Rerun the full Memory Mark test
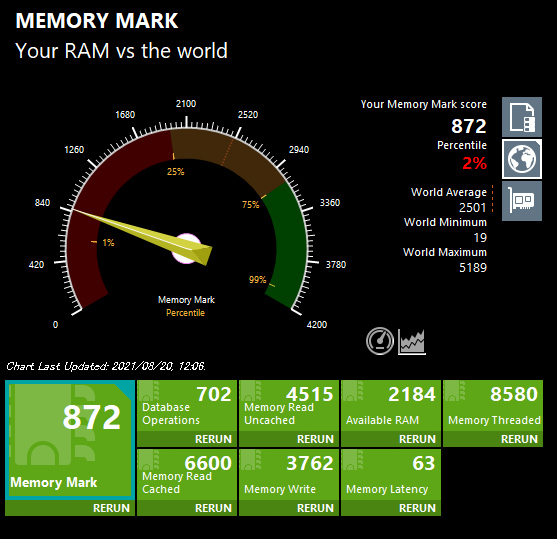Screen dimensions: 557x539 111,508
